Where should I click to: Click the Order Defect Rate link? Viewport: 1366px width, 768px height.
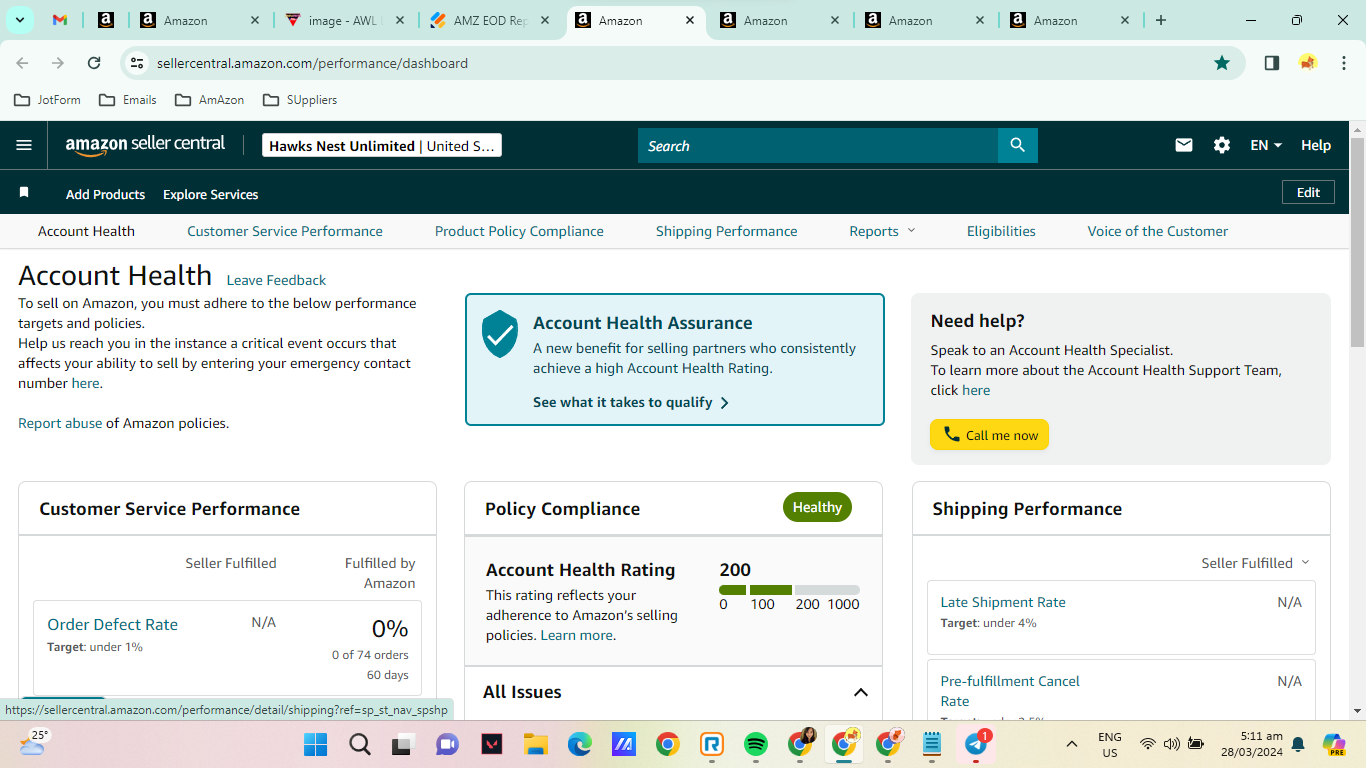point(112,624)
